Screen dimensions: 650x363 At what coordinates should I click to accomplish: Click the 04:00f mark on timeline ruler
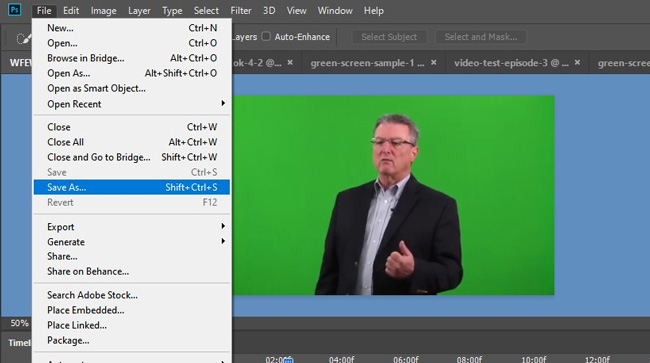[342, 359]
